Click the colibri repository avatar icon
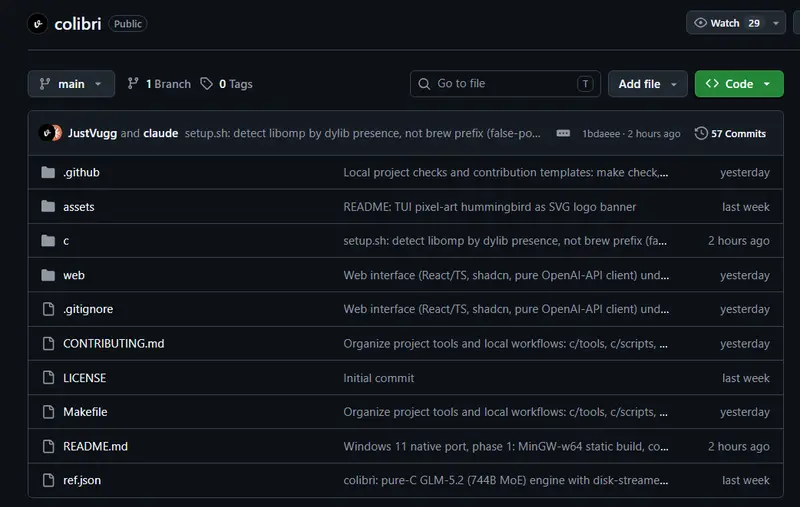800x507 pixels. click(38, 23)
